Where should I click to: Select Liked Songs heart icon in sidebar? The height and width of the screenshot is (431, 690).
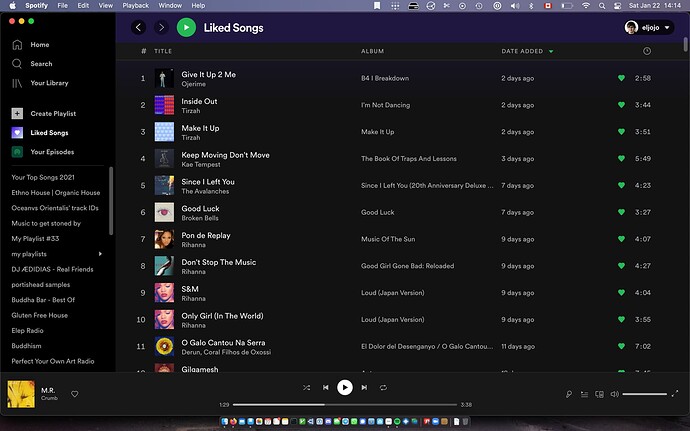tap(17, 133)
